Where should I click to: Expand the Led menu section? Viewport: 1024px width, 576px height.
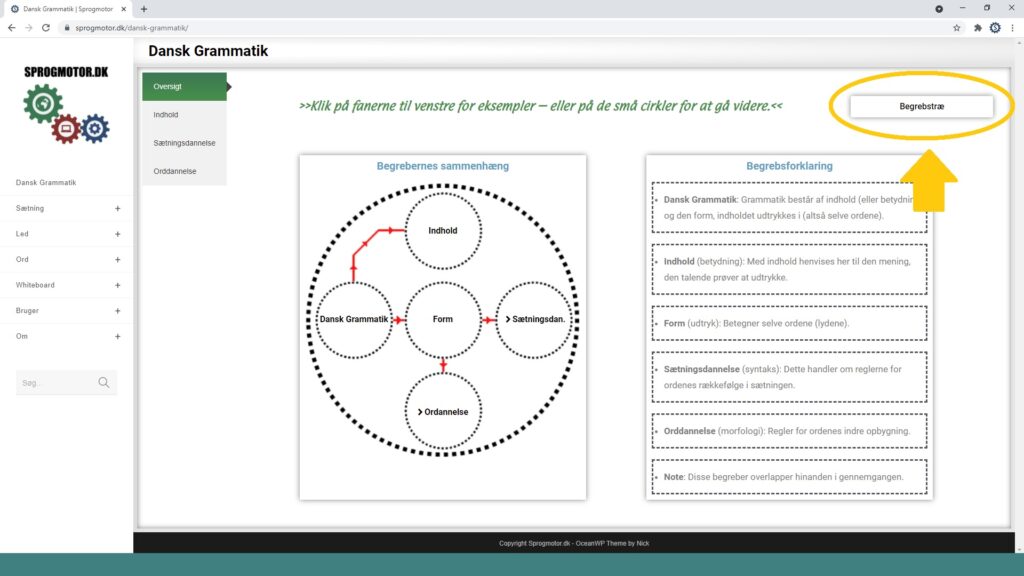[118, 234]
